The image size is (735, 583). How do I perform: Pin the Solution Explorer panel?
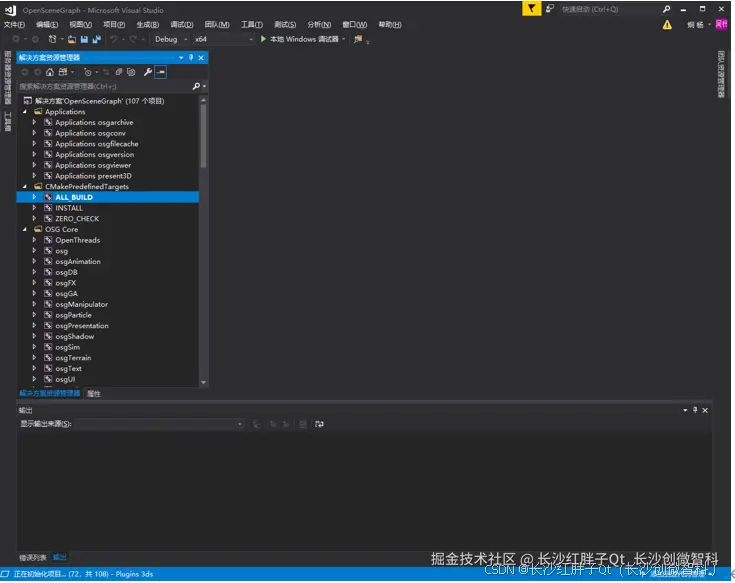pos(191,58)
